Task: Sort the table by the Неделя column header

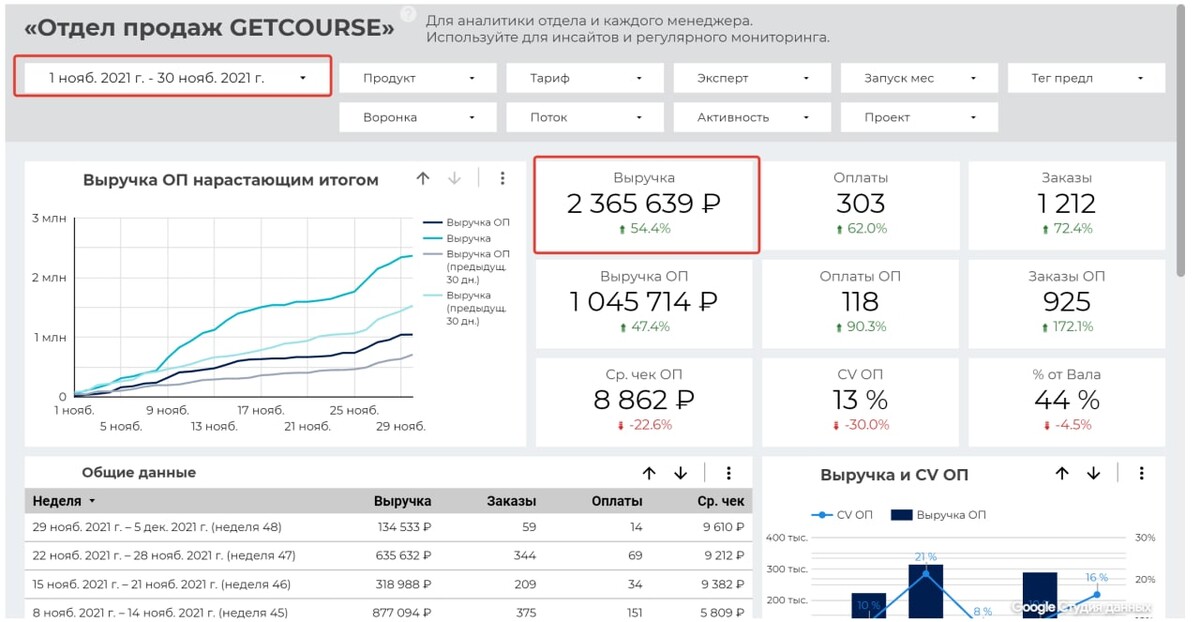Action: 64,501
